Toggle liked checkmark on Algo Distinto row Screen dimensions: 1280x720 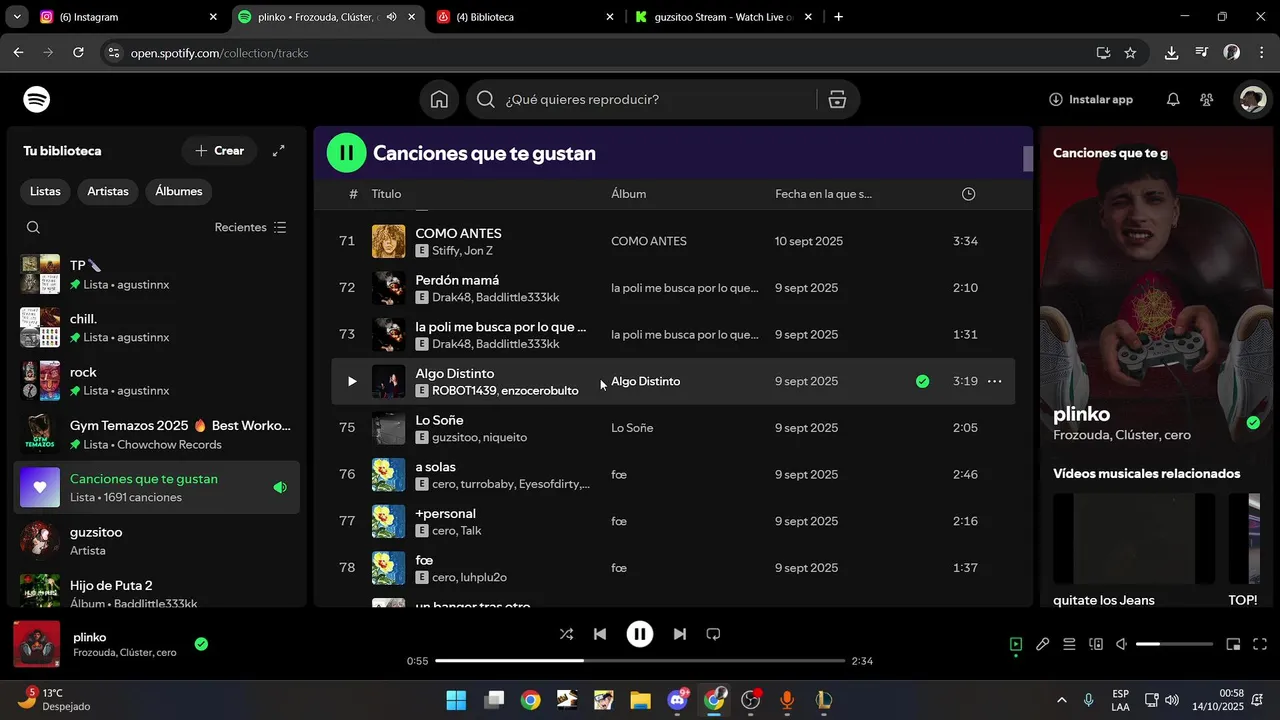point(922,381)
